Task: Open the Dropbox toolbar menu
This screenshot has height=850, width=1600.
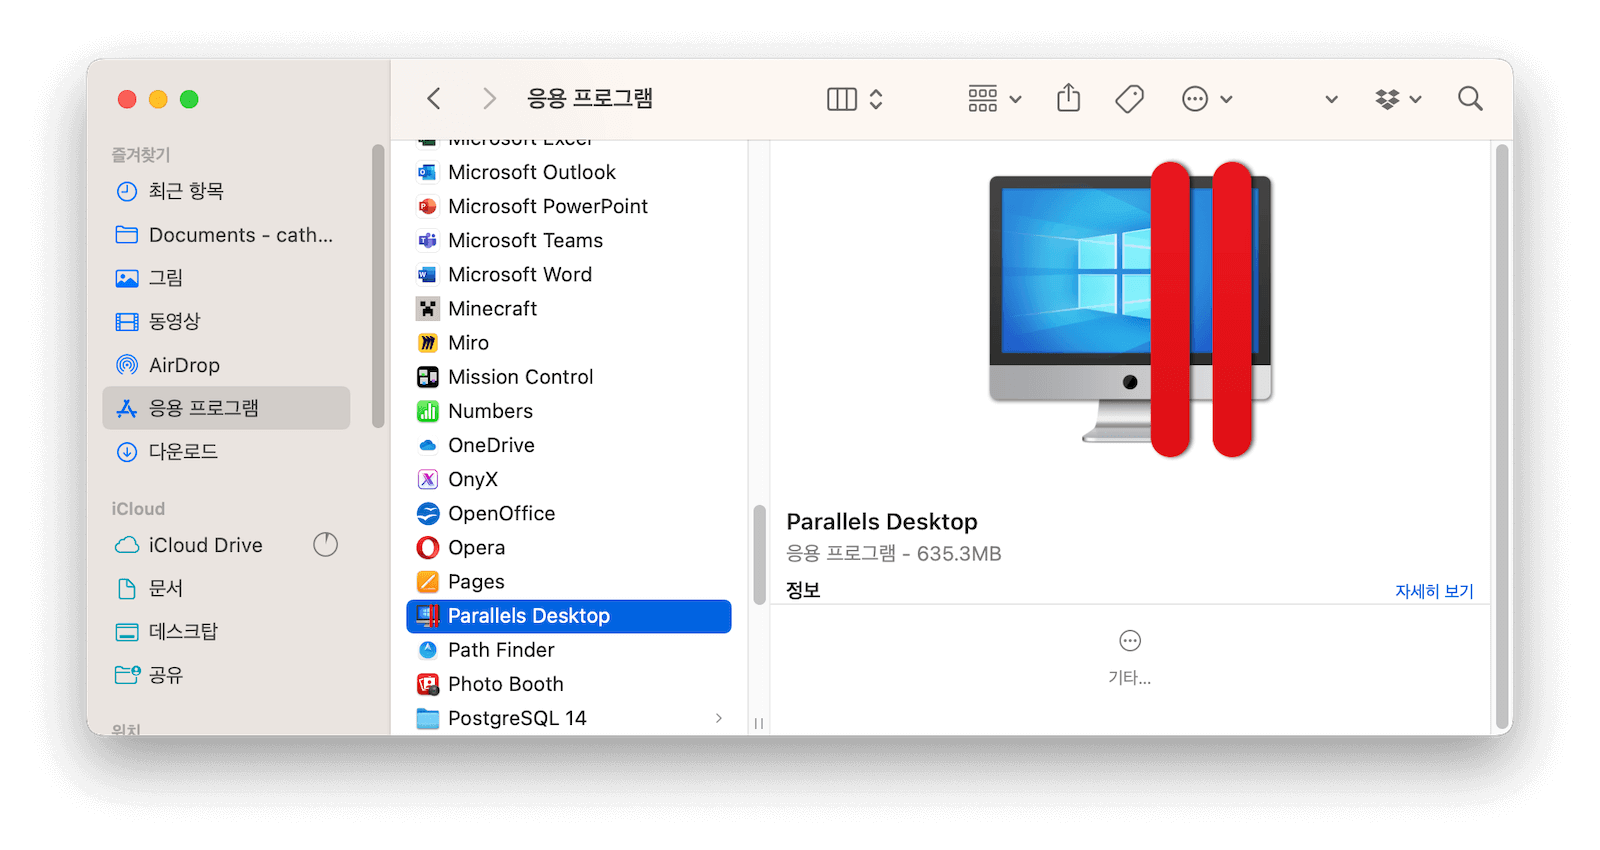Action: click(x=1397, y=99)
